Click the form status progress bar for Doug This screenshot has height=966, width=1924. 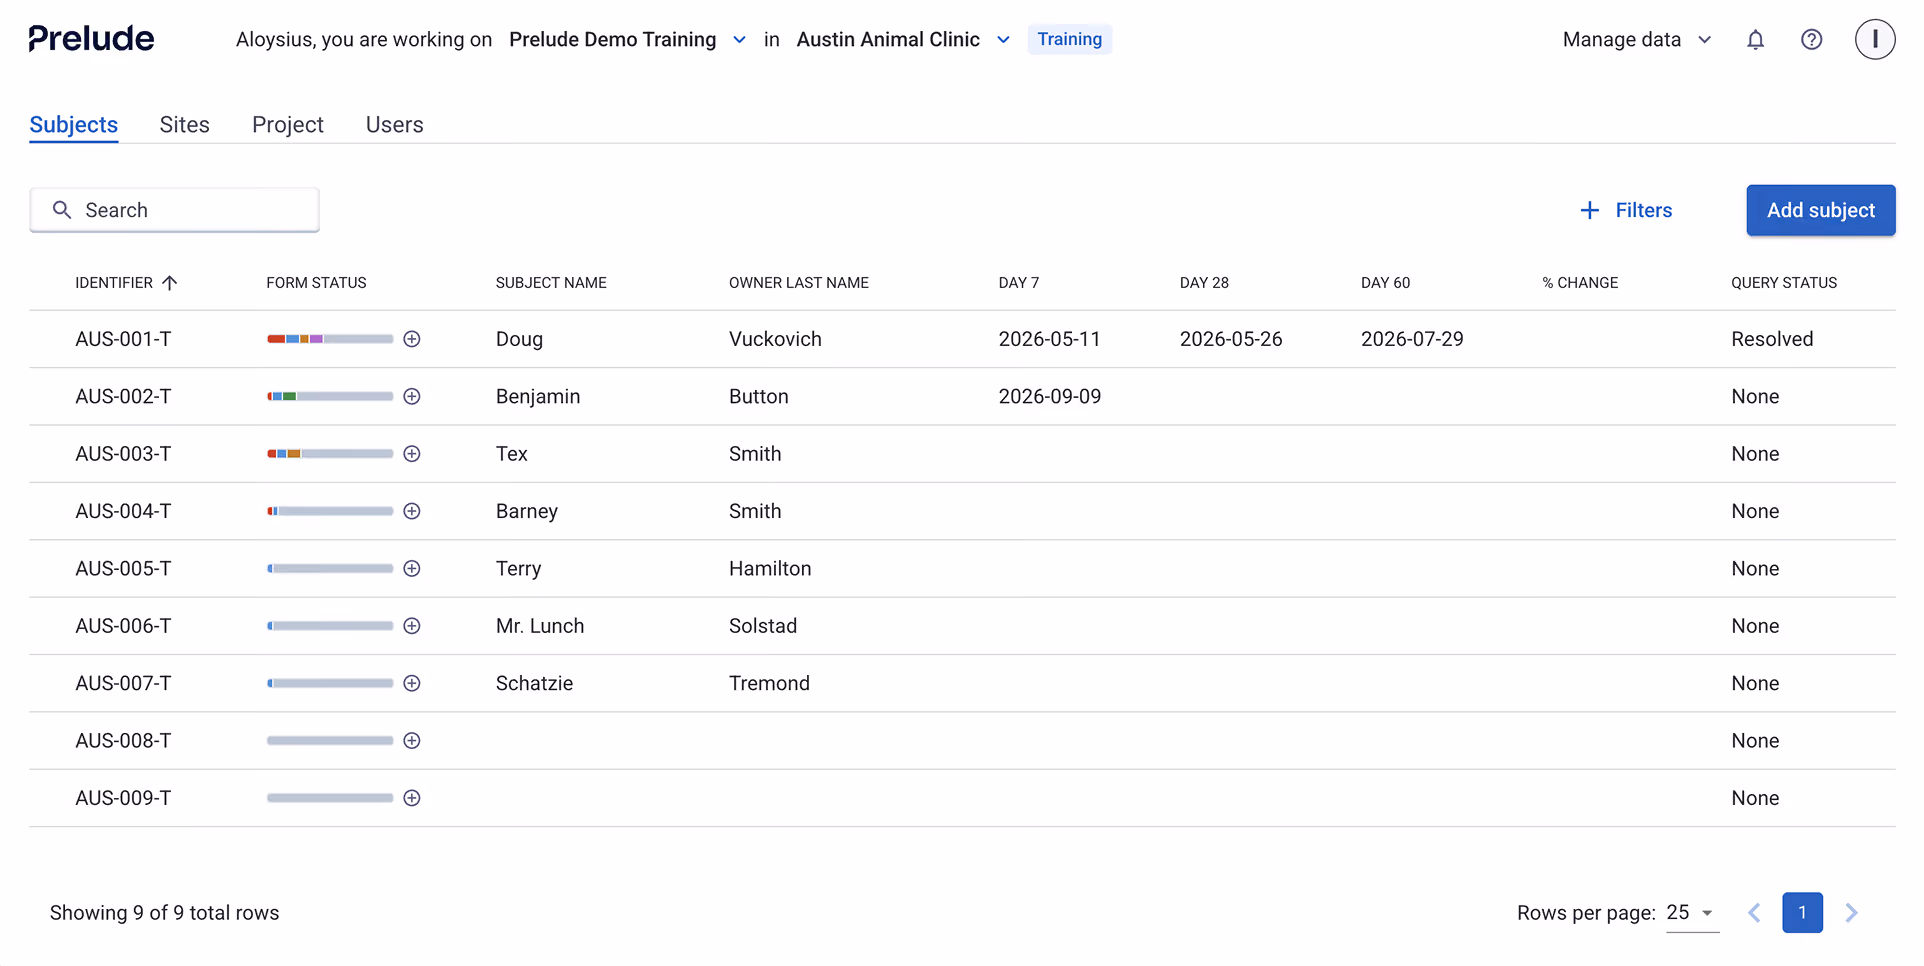pos(330,339)
